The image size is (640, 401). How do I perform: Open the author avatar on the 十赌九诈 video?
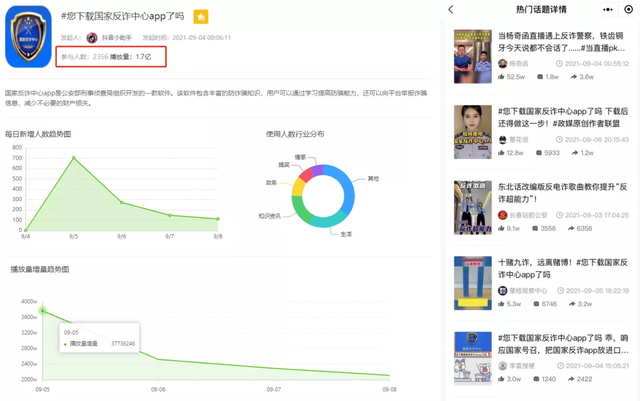coord(502,291)
